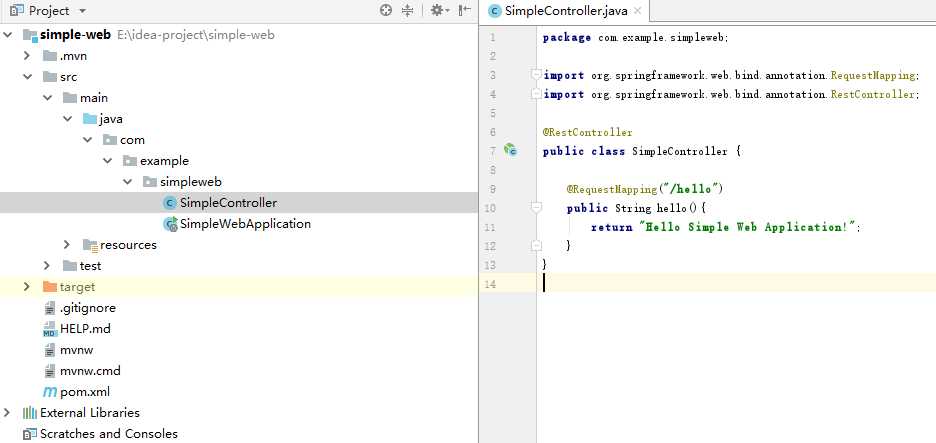Switch to the SimpleController.java tab
Image resolution: width=936 pixels, height=443 pixels.
click(563, 11)
